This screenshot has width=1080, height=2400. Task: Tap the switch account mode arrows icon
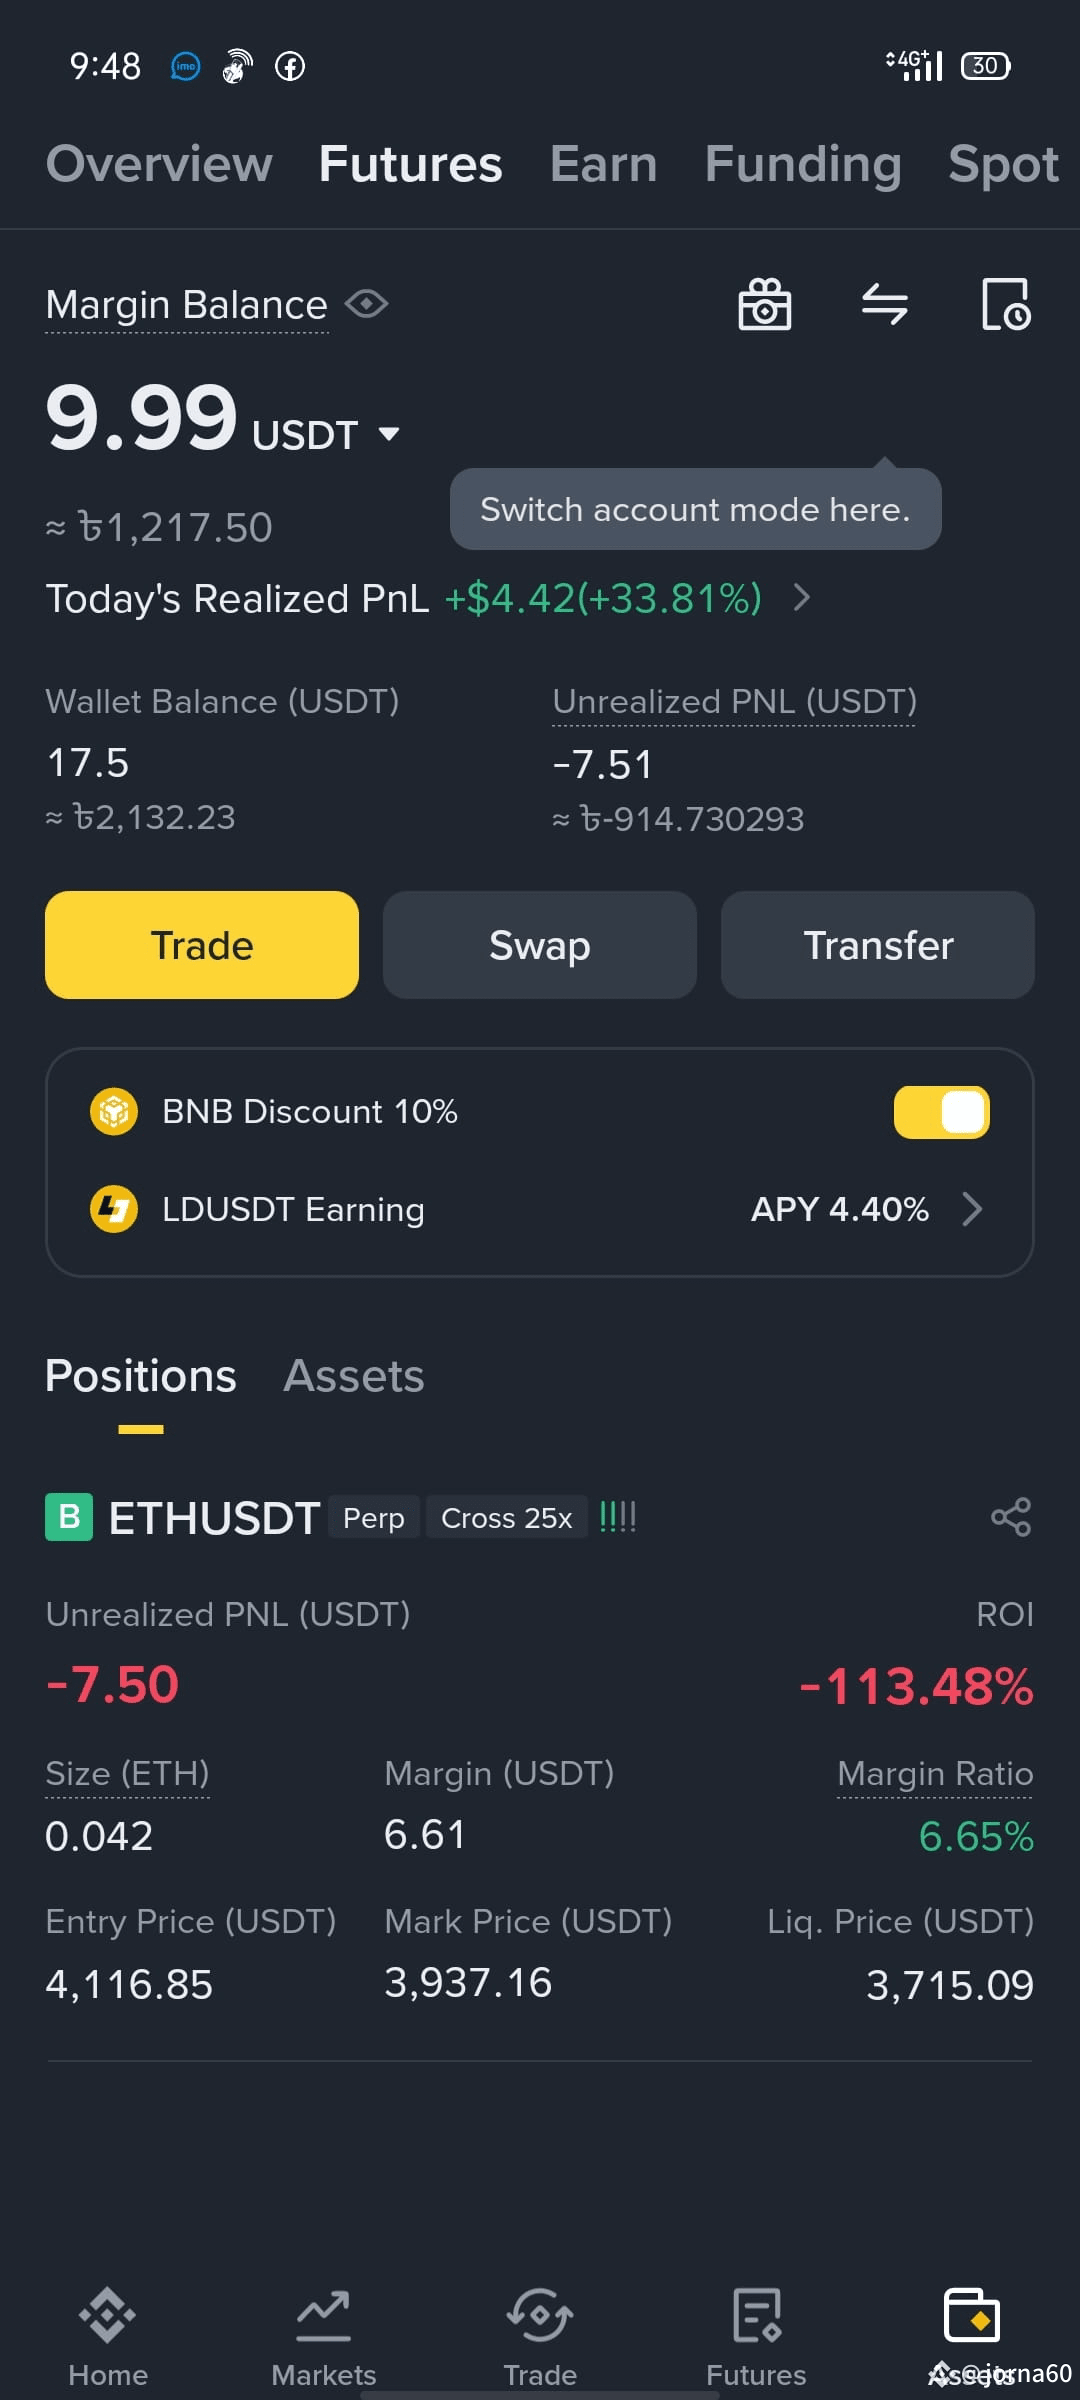coord(885,304)
